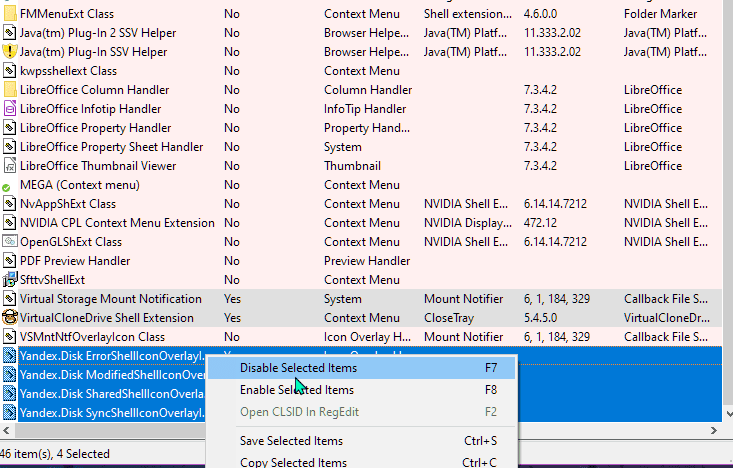Click the vertical scrollbar down arrow
The image size is (733, 468).
[x=728, y=414]
